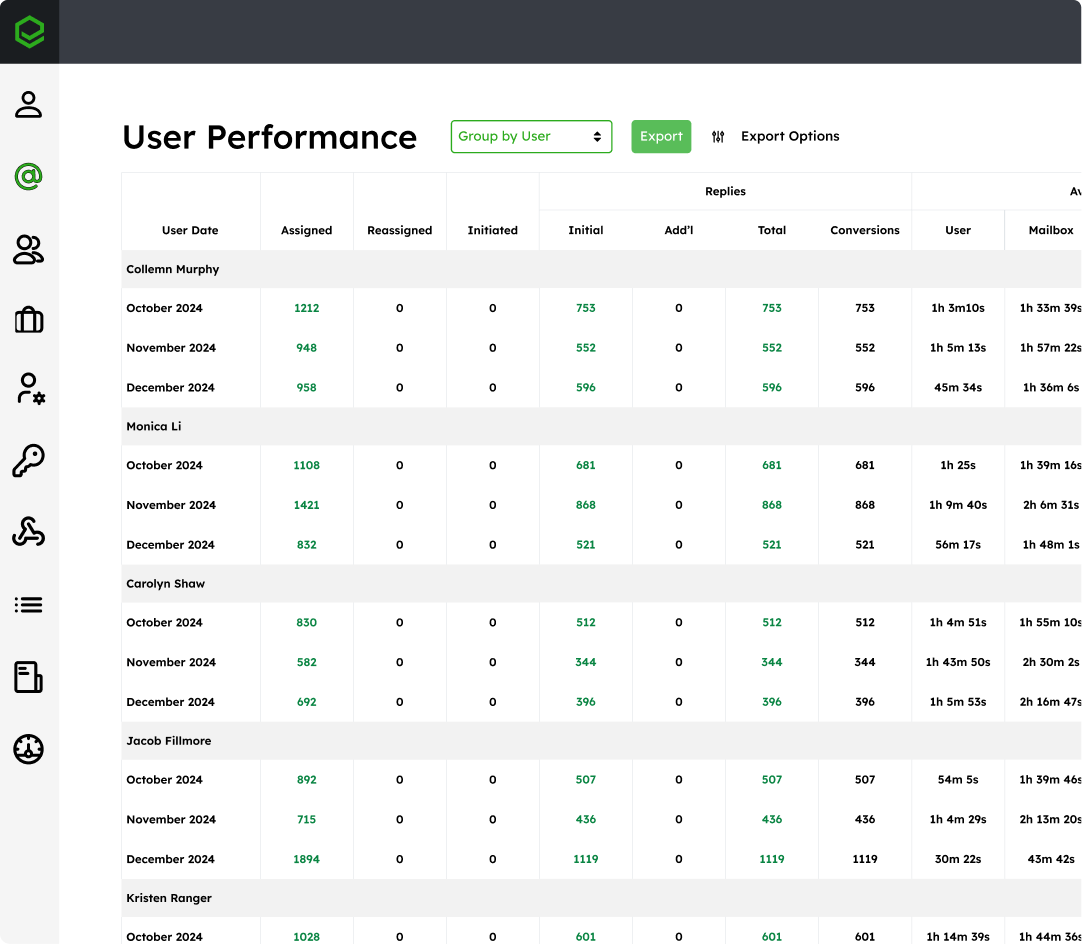The width and height of the screenshot is (1082, 944).
Task: Click the Reassigned column header
Action: 400,230
